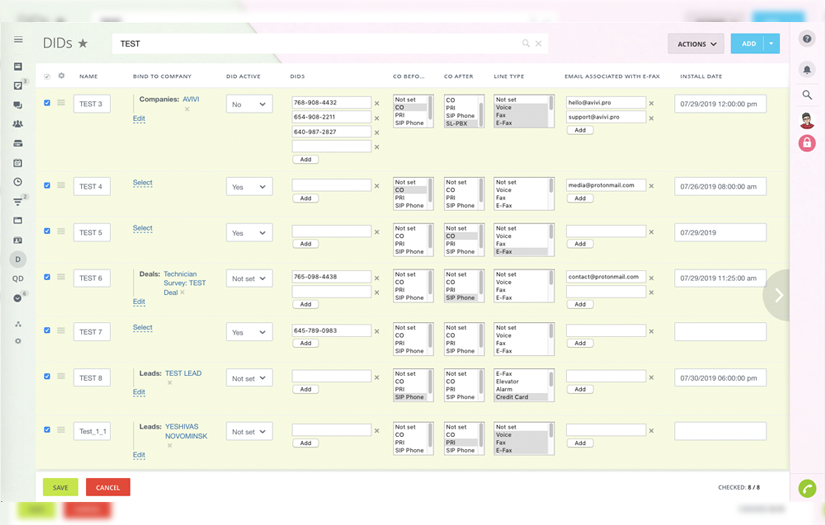This screenshot has height=525, width=825.
Task: Click Add button under TEST 3 DIDs
Action: [x=306, y=159]
